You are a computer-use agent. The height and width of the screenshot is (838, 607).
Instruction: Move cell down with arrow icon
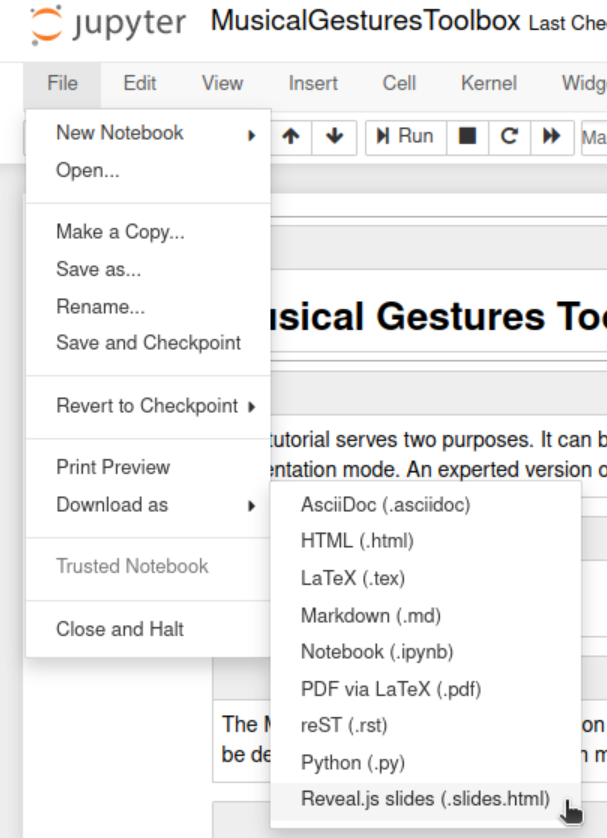tap(334, 136)
